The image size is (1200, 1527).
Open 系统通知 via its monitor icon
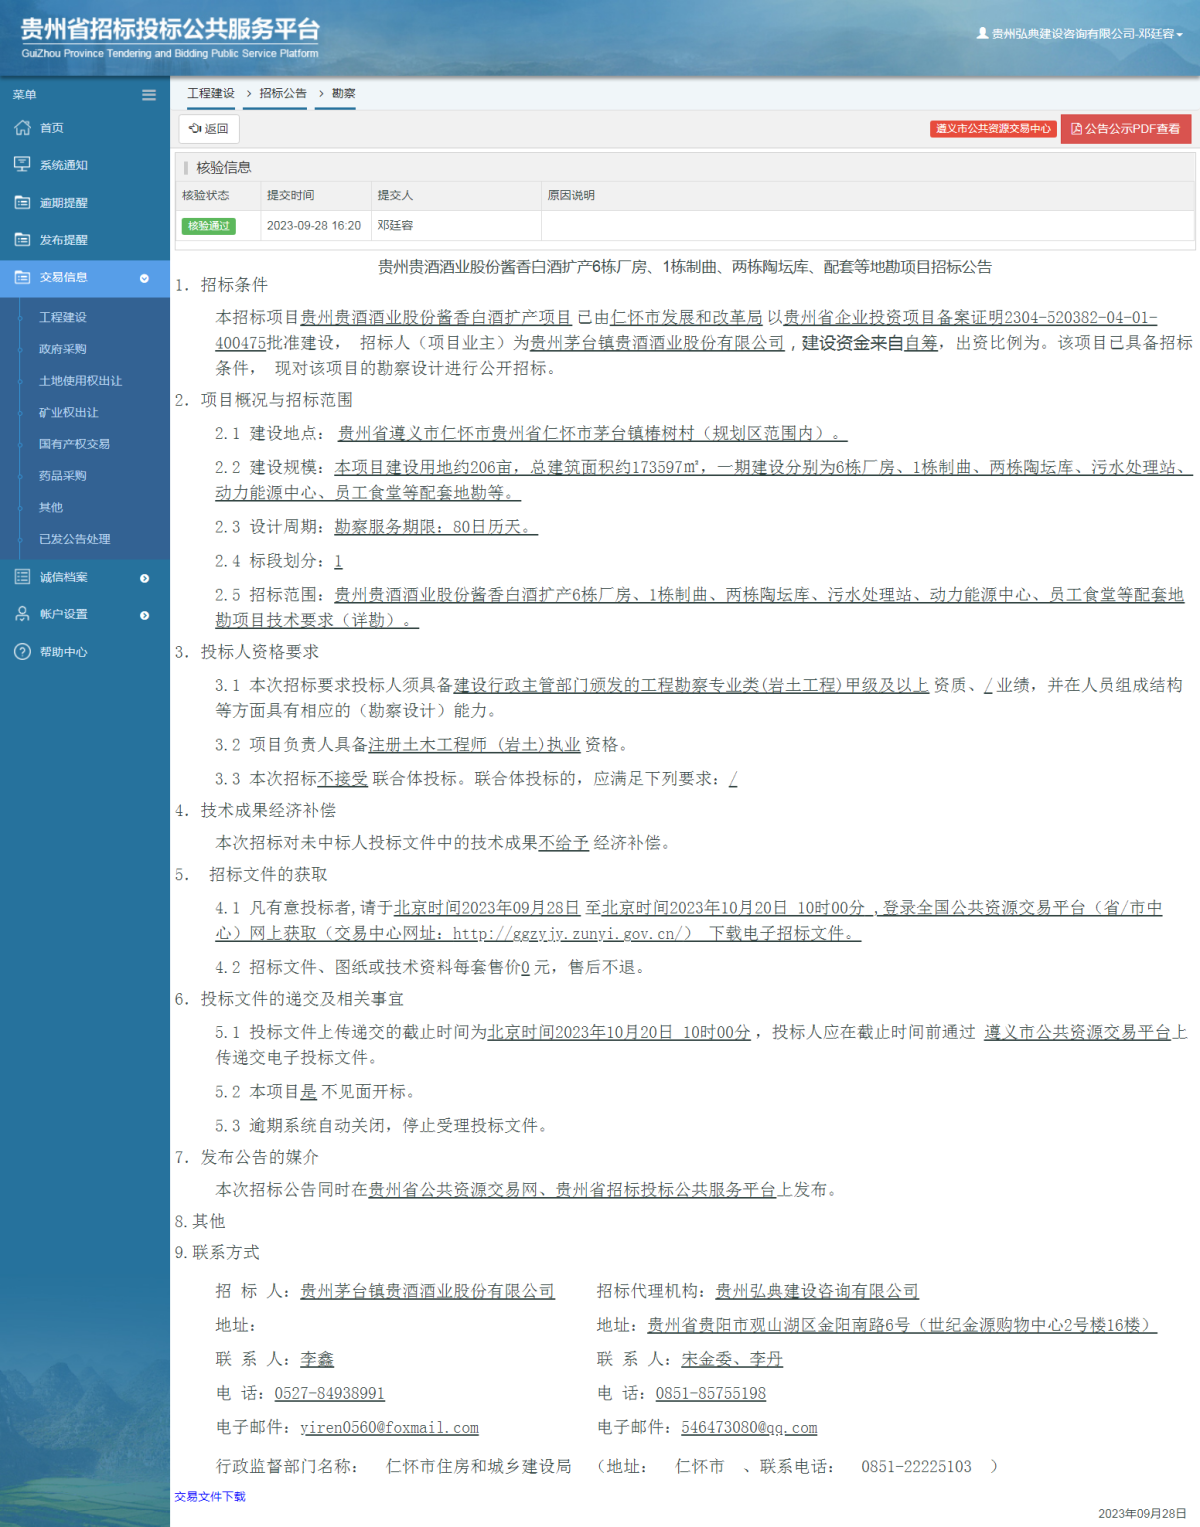pos(22,164)
